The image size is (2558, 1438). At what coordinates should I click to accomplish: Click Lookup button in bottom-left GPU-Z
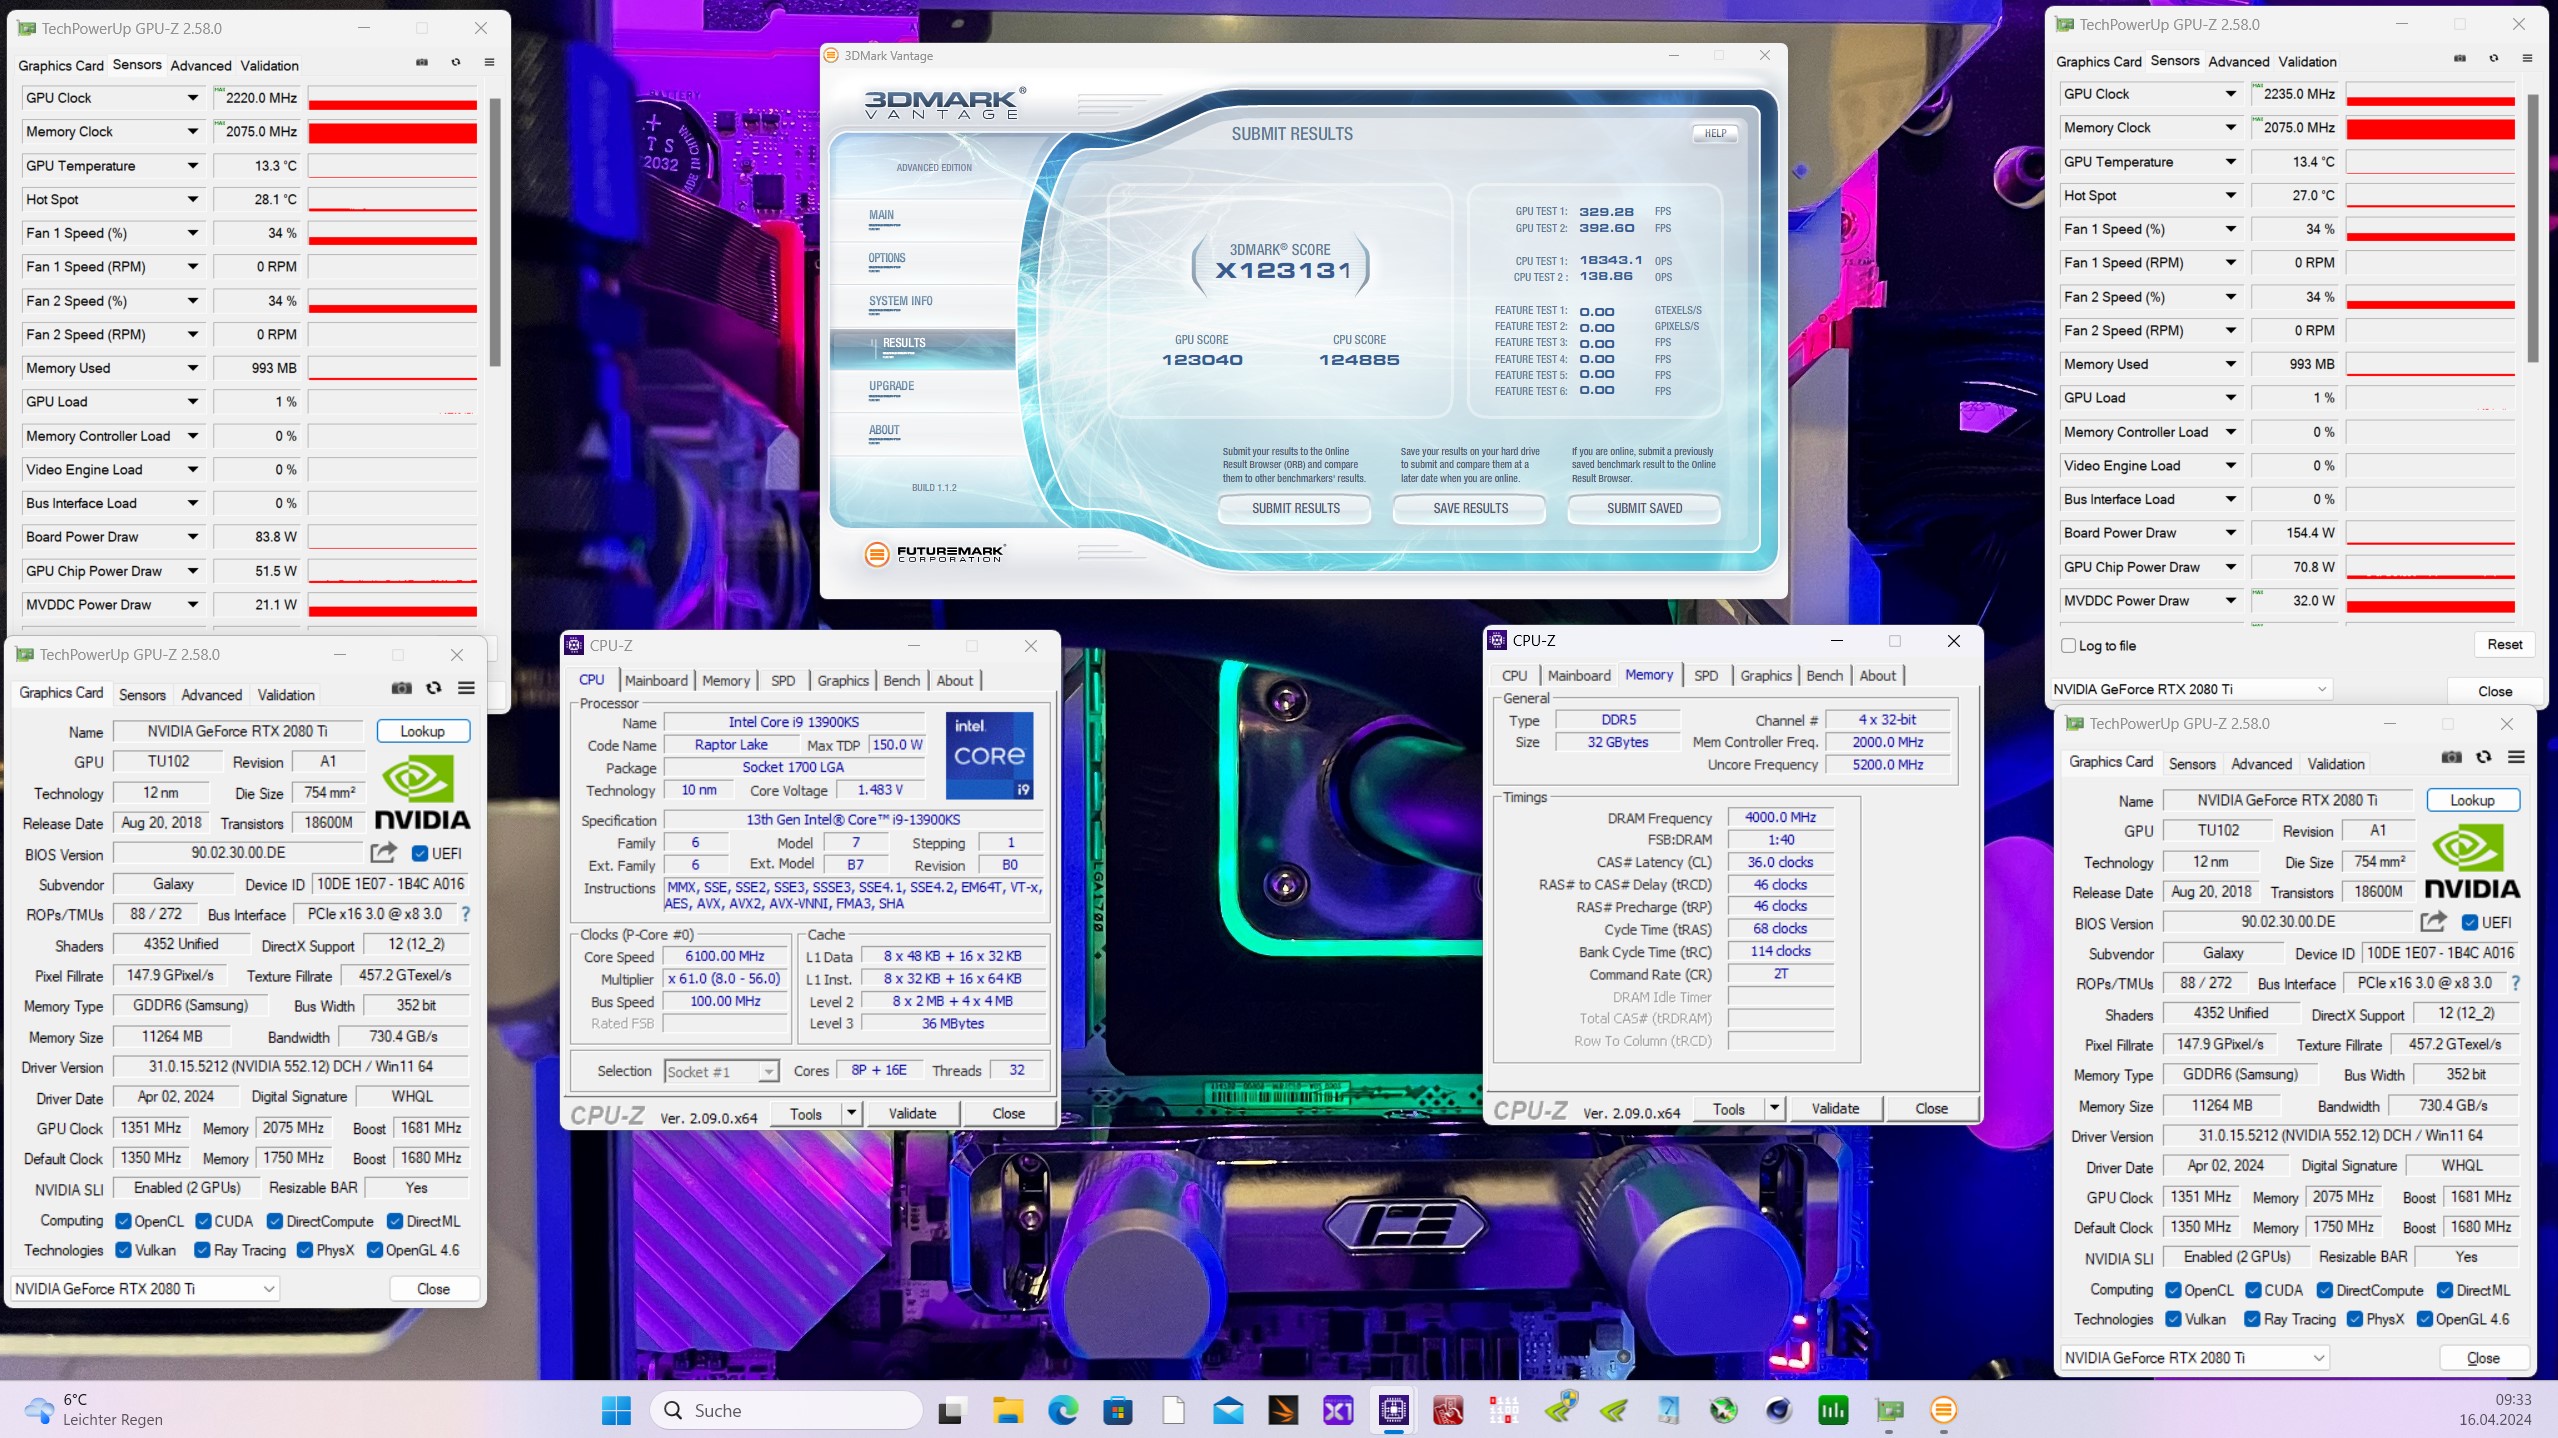pyautogui.click(x=422, y=731)
